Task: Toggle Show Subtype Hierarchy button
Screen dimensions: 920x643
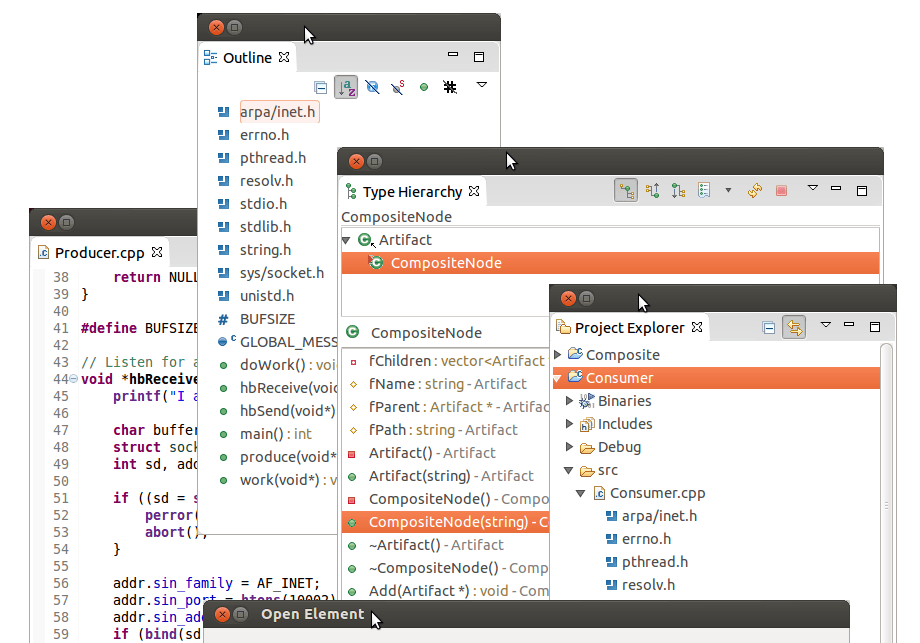Action: coord(678,191)
